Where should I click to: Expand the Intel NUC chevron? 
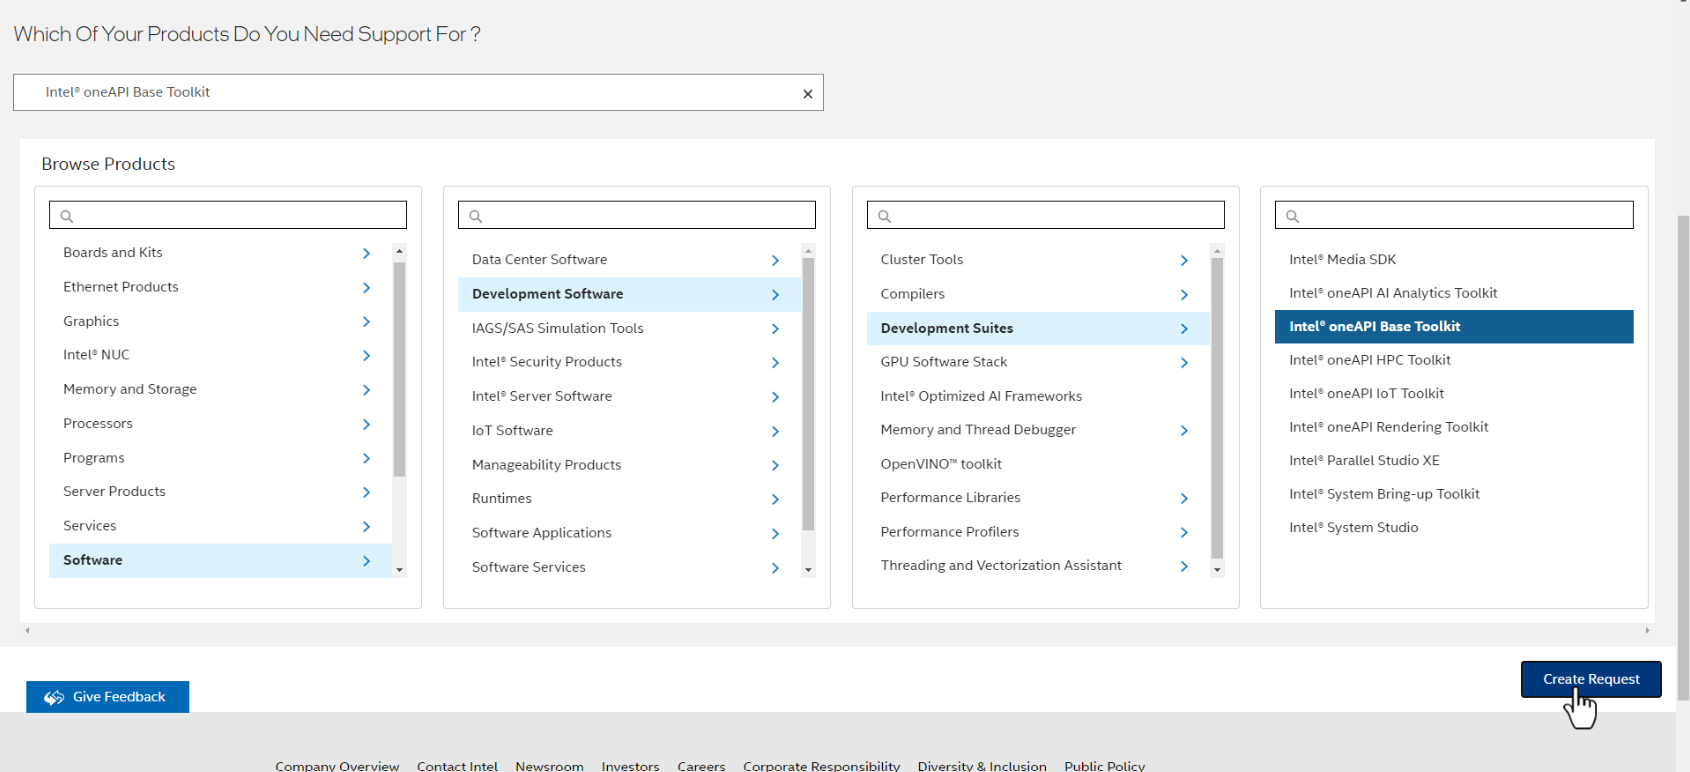click(x=366, y=355)
